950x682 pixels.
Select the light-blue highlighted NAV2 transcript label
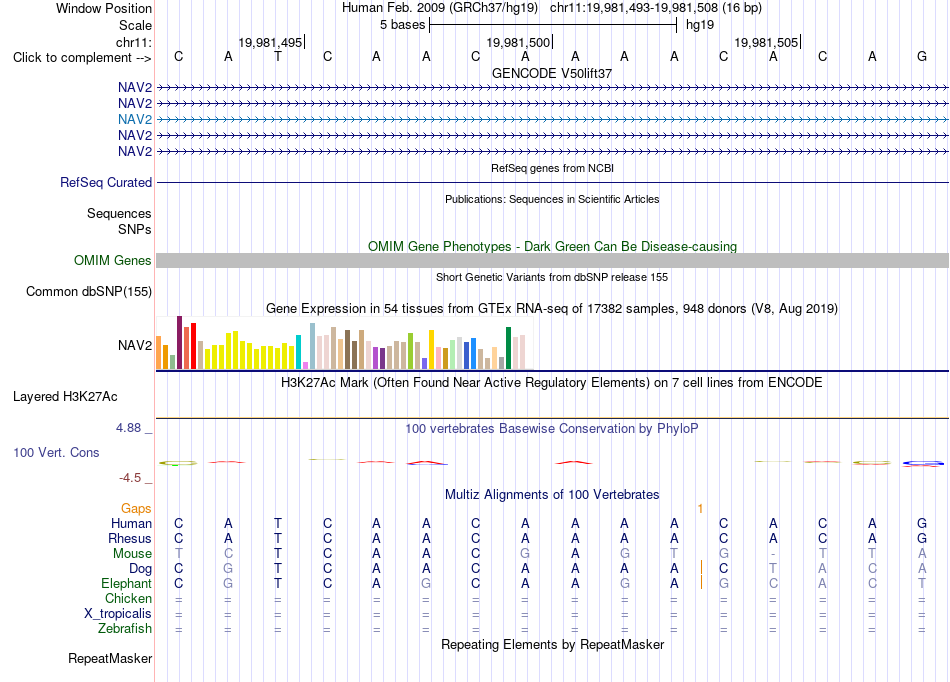tap(135, 119)
